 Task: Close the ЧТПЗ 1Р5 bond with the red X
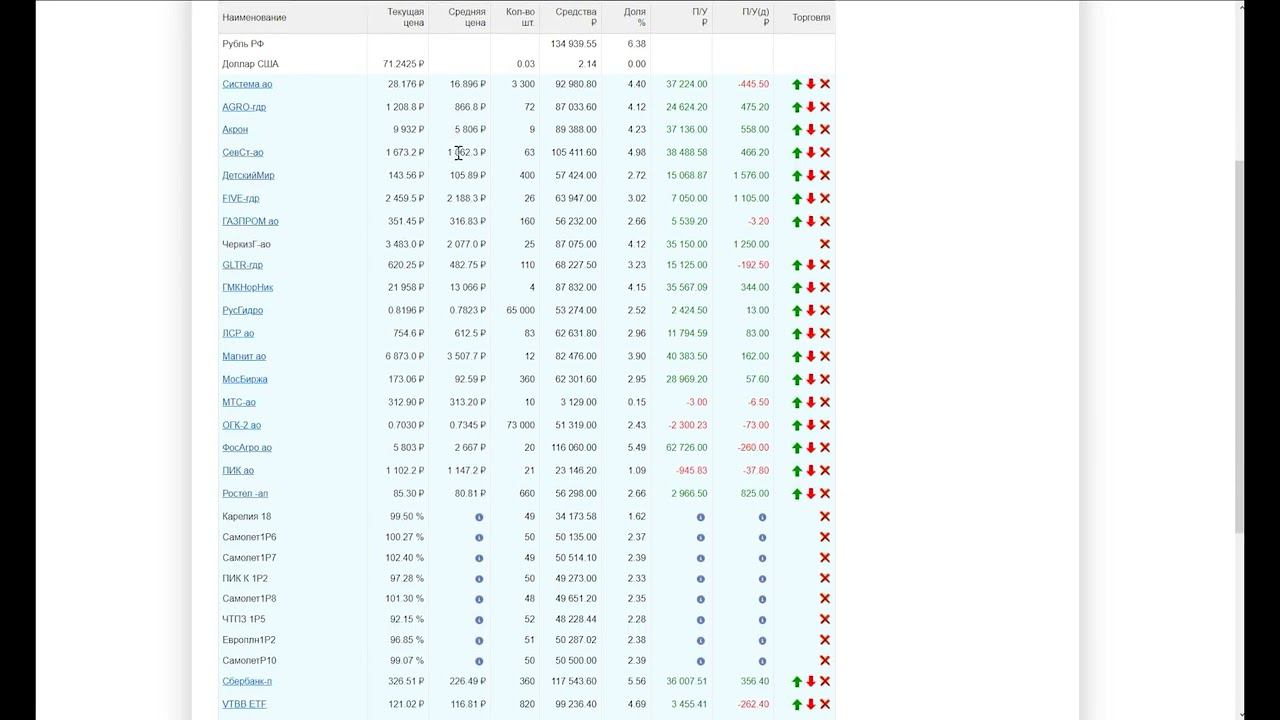coord(825,619)
